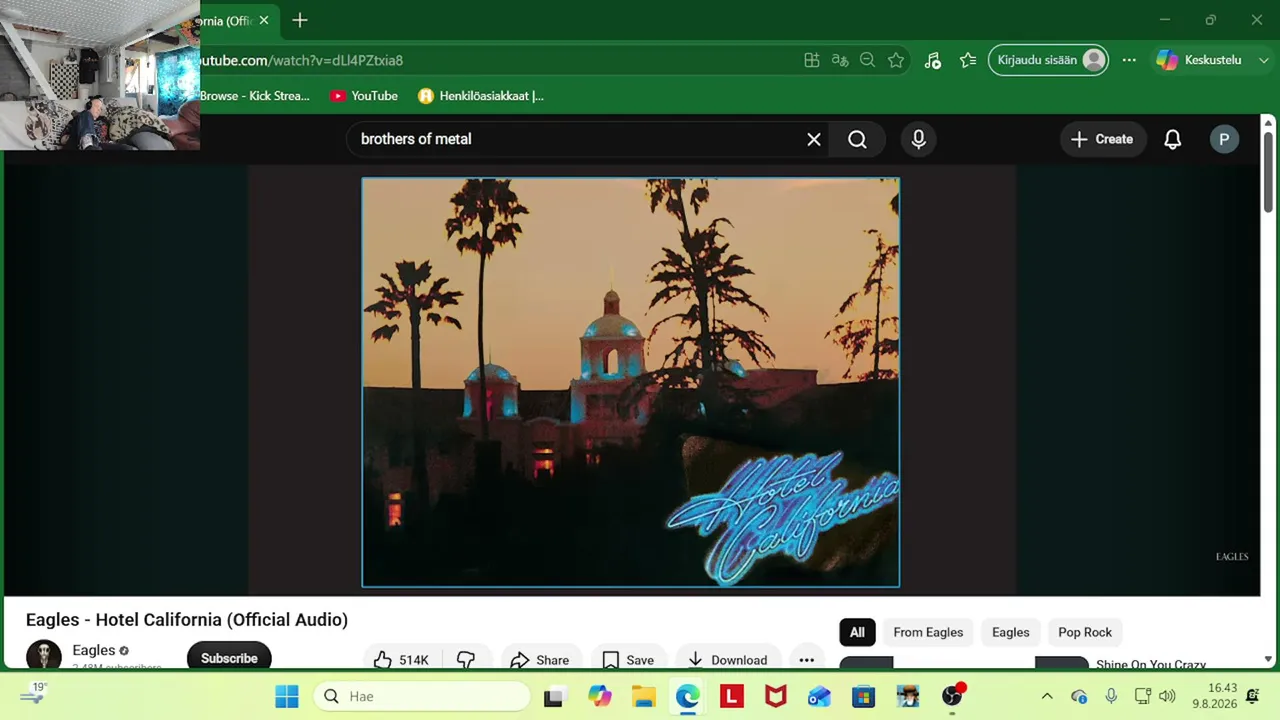Screen dimensions: 1280x720
Task: Open volume control in system tray
Action: click(x=1167, y=696)
